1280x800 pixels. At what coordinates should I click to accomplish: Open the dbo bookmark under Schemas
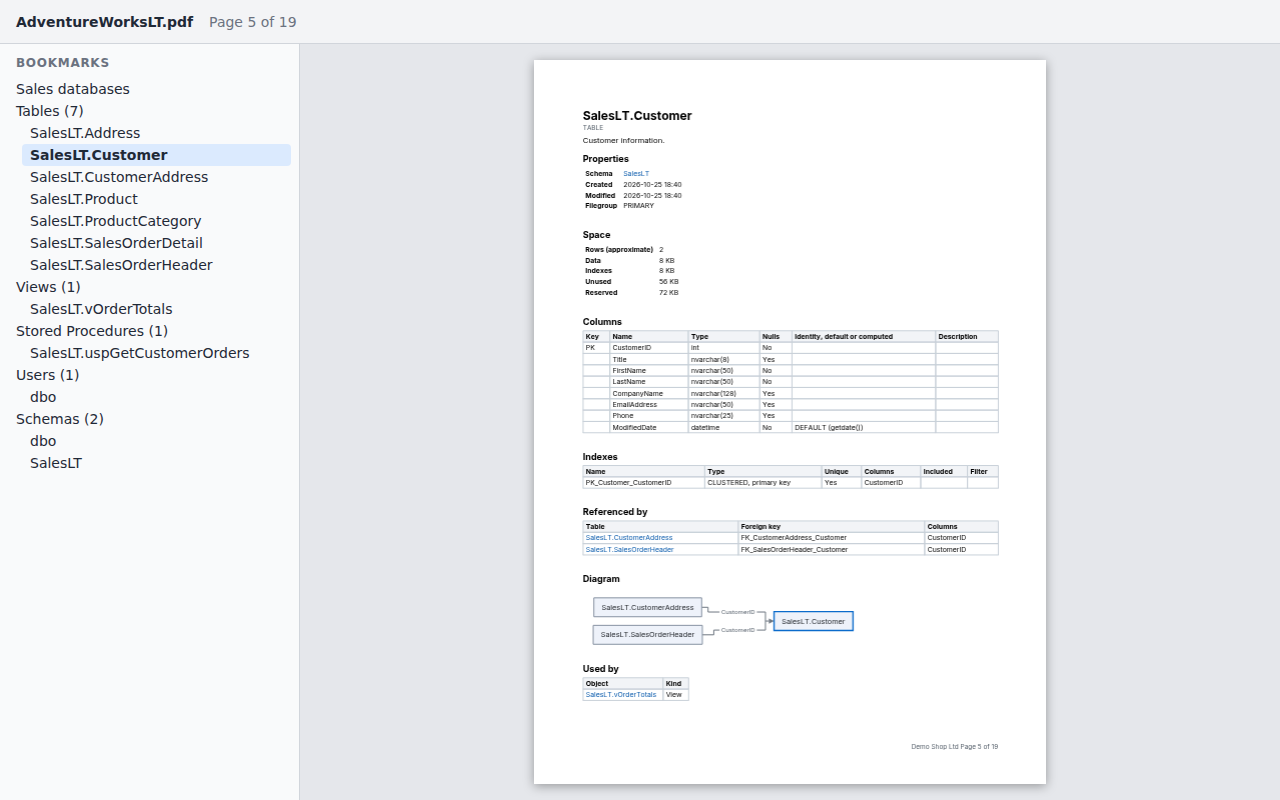click(x=43, y=441)
